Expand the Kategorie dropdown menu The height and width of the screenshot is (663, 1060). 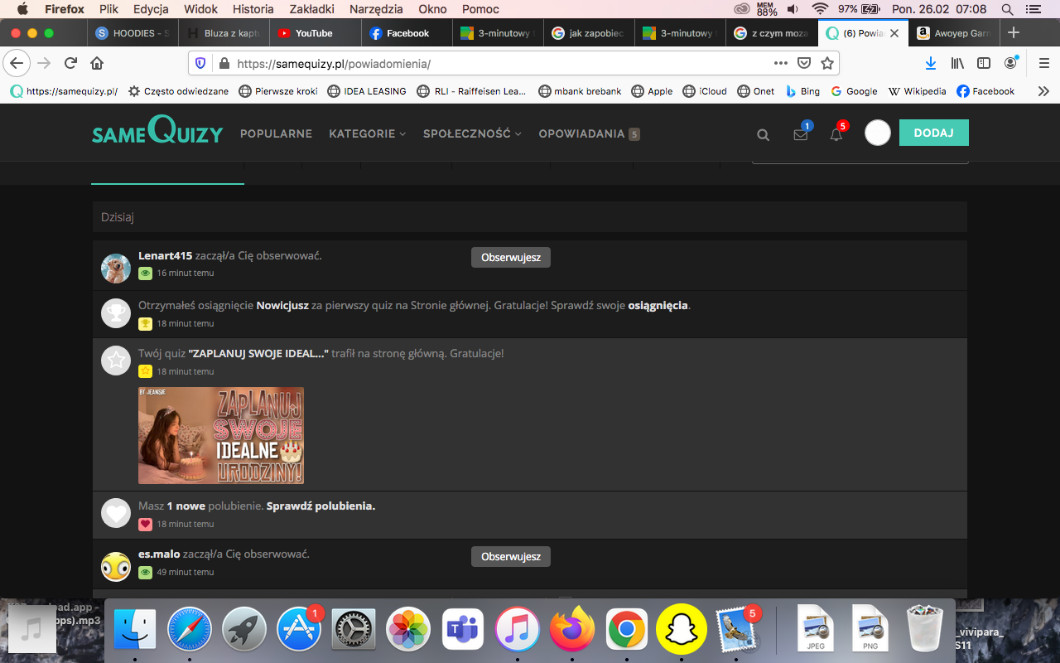pos(367,133)
